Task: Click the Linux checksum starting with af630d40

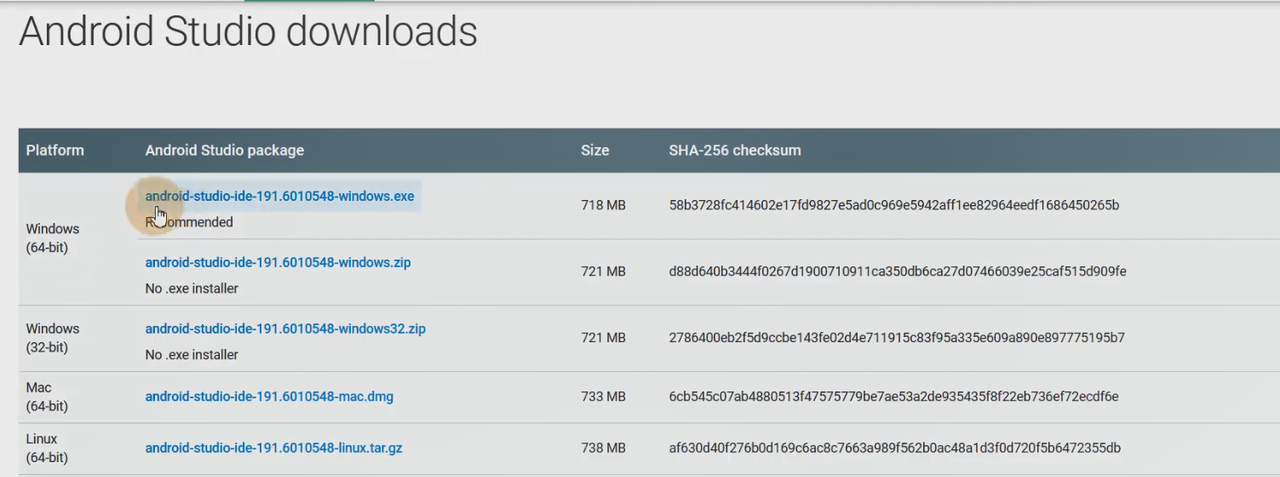Action: coord(894,448)
